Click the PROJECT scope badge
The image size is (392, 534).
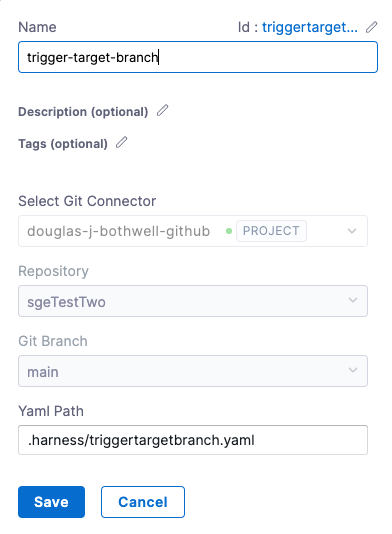[x=271, y=231]
